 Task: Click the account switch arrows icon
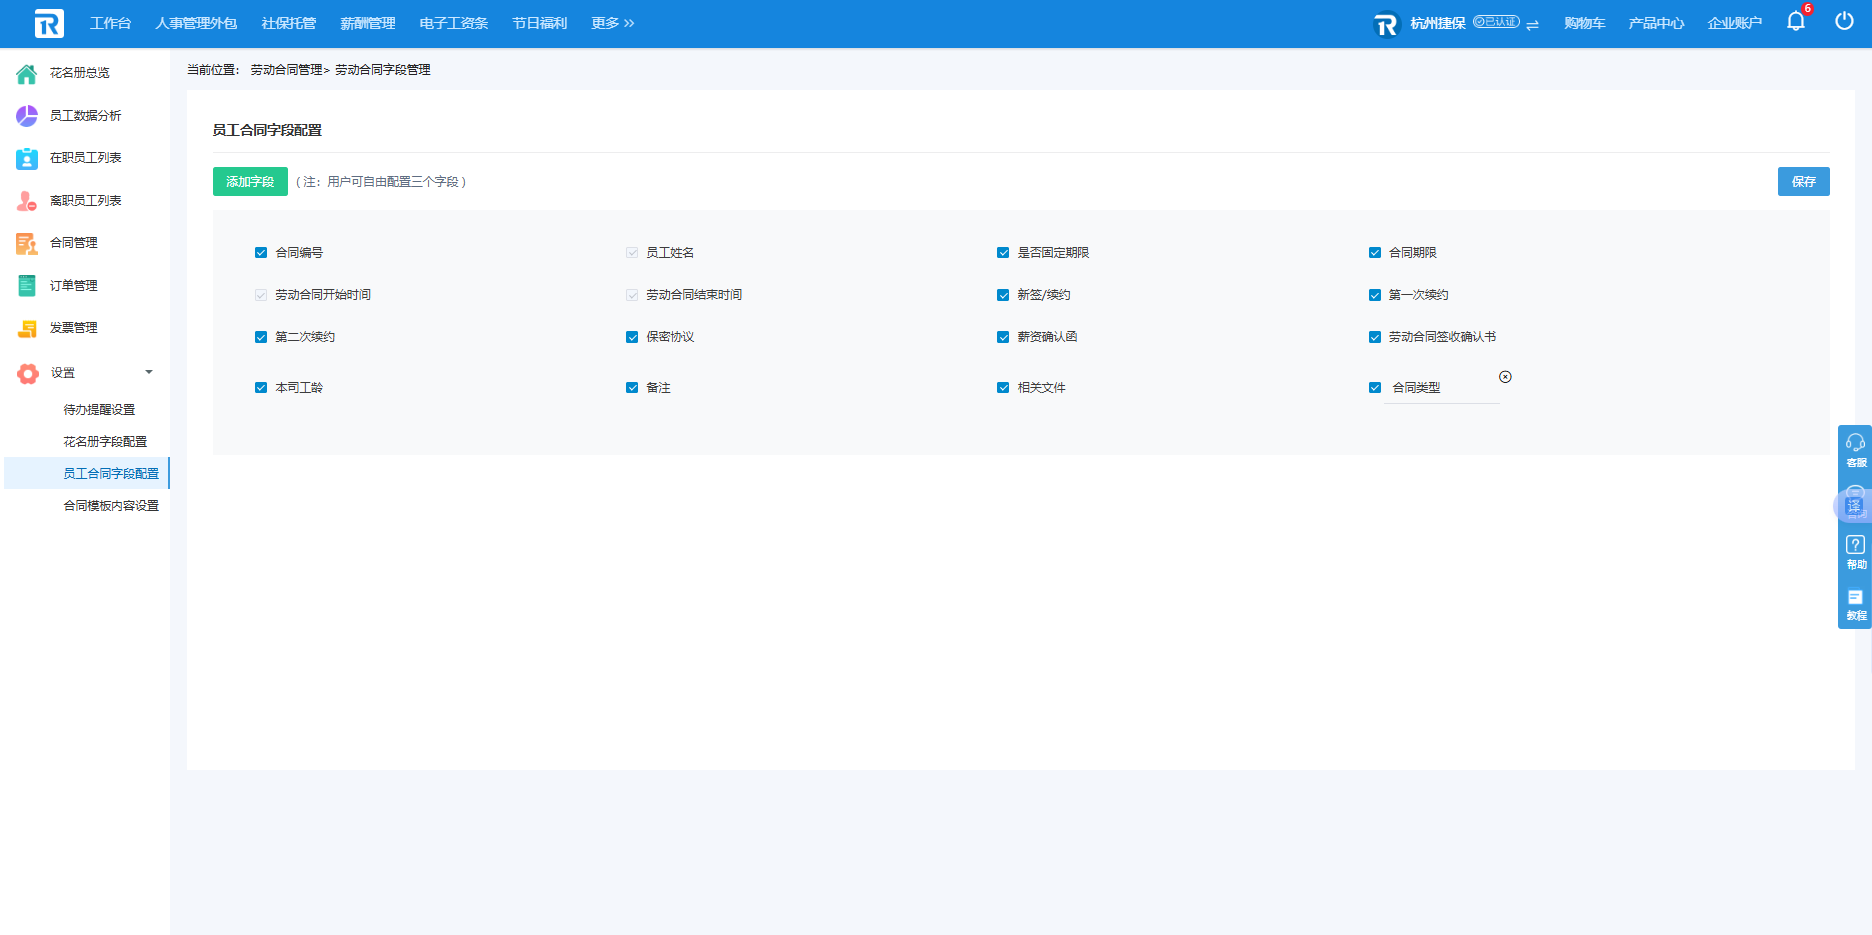click(1532, 24)
